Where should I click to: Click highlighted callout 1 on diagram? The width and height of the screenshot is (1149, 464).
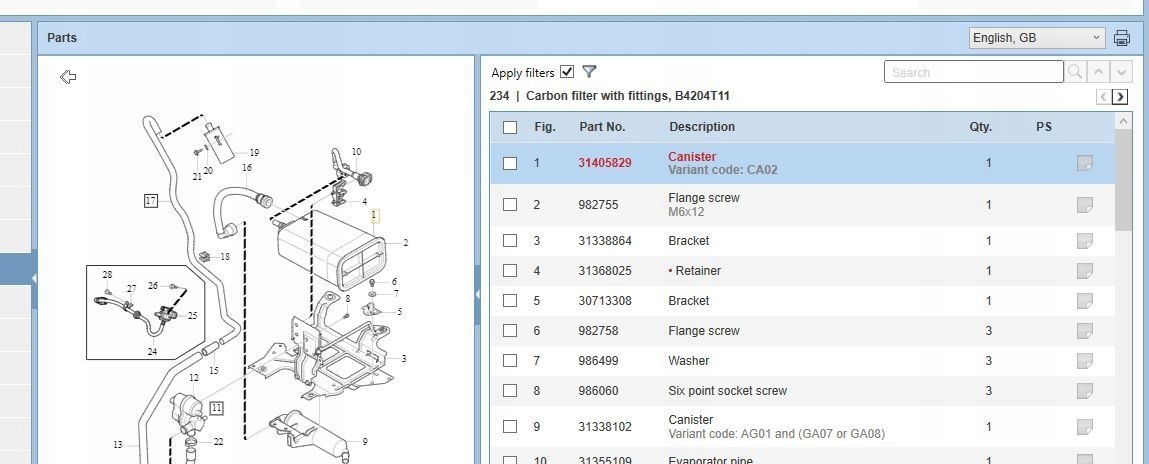[374, 216]
